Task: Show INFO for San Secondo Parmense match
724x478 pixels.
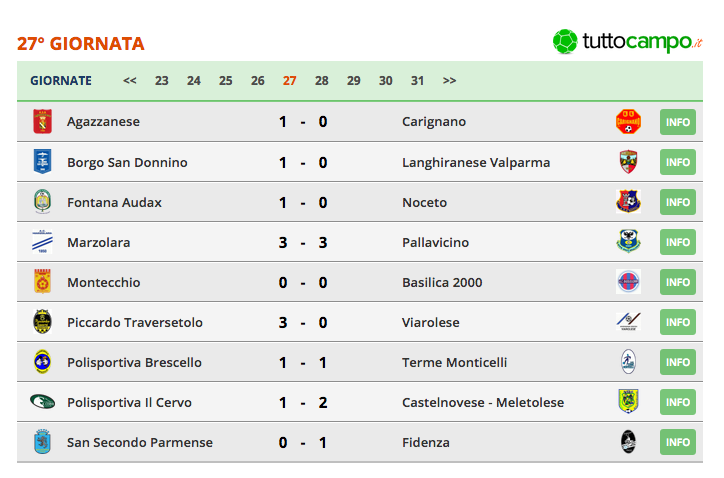Action: (678, 442)
